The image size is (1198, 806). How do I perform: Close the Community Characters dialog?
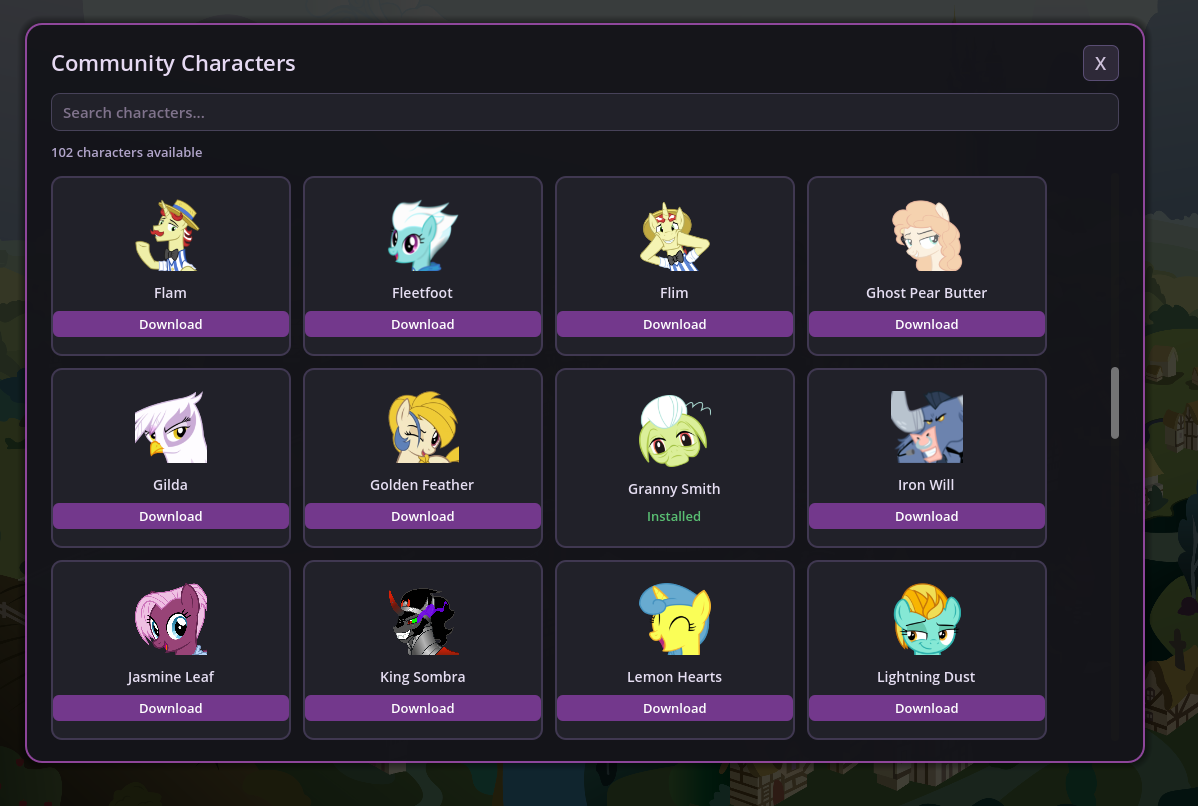click(x=1100, y=63)
